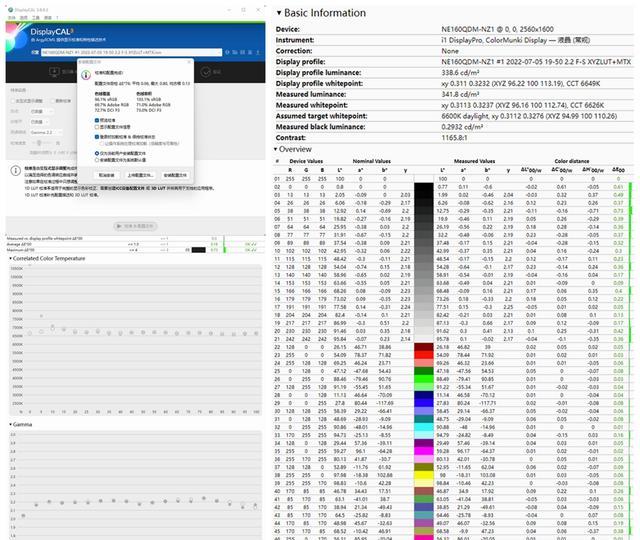Open the Gamma 2.2 tone curve dropdown

tap(46, 132)
